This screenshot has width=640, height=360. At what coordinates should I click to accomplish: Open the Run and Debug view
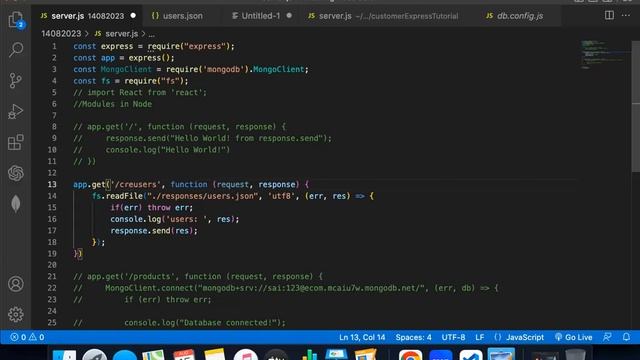pyautogui.click(x=16, y=111)
